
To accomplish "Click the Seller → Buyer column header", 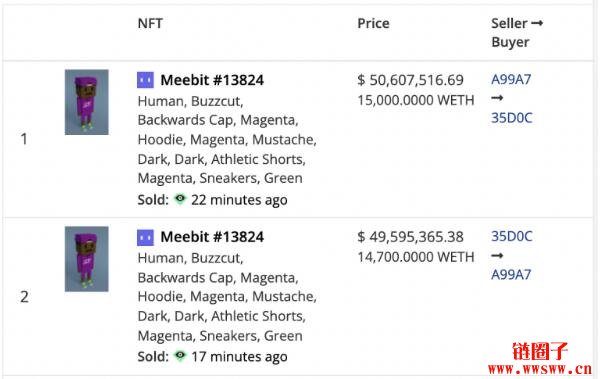I will click(x=517, y=33).
